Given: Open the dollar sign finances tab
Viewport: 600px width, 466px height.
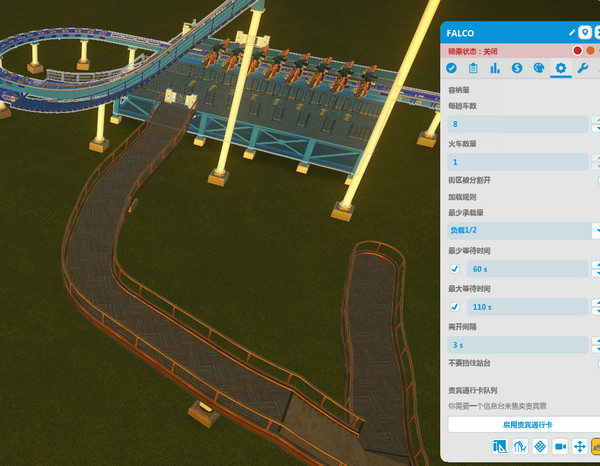Looking at the screenshot, I should coord(517,68).
